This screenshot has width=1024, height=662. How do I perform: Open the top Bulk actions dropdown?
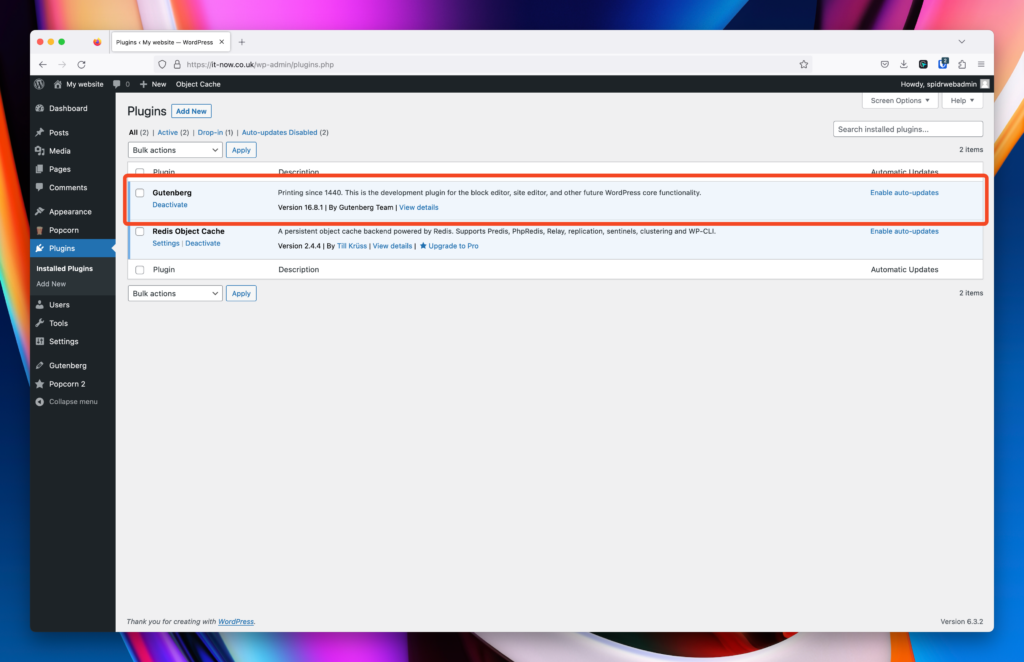point(175,150)
